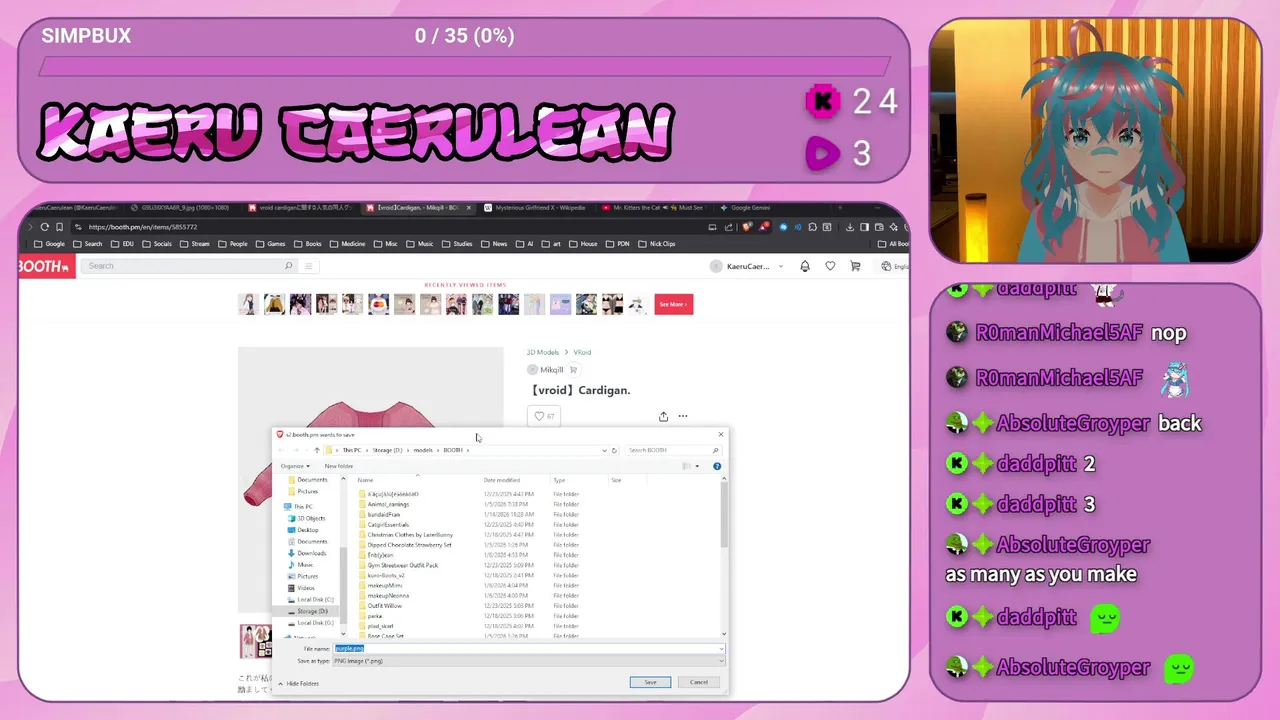
Task: Open BOOTH notifications bell
Action: (806, 266)
